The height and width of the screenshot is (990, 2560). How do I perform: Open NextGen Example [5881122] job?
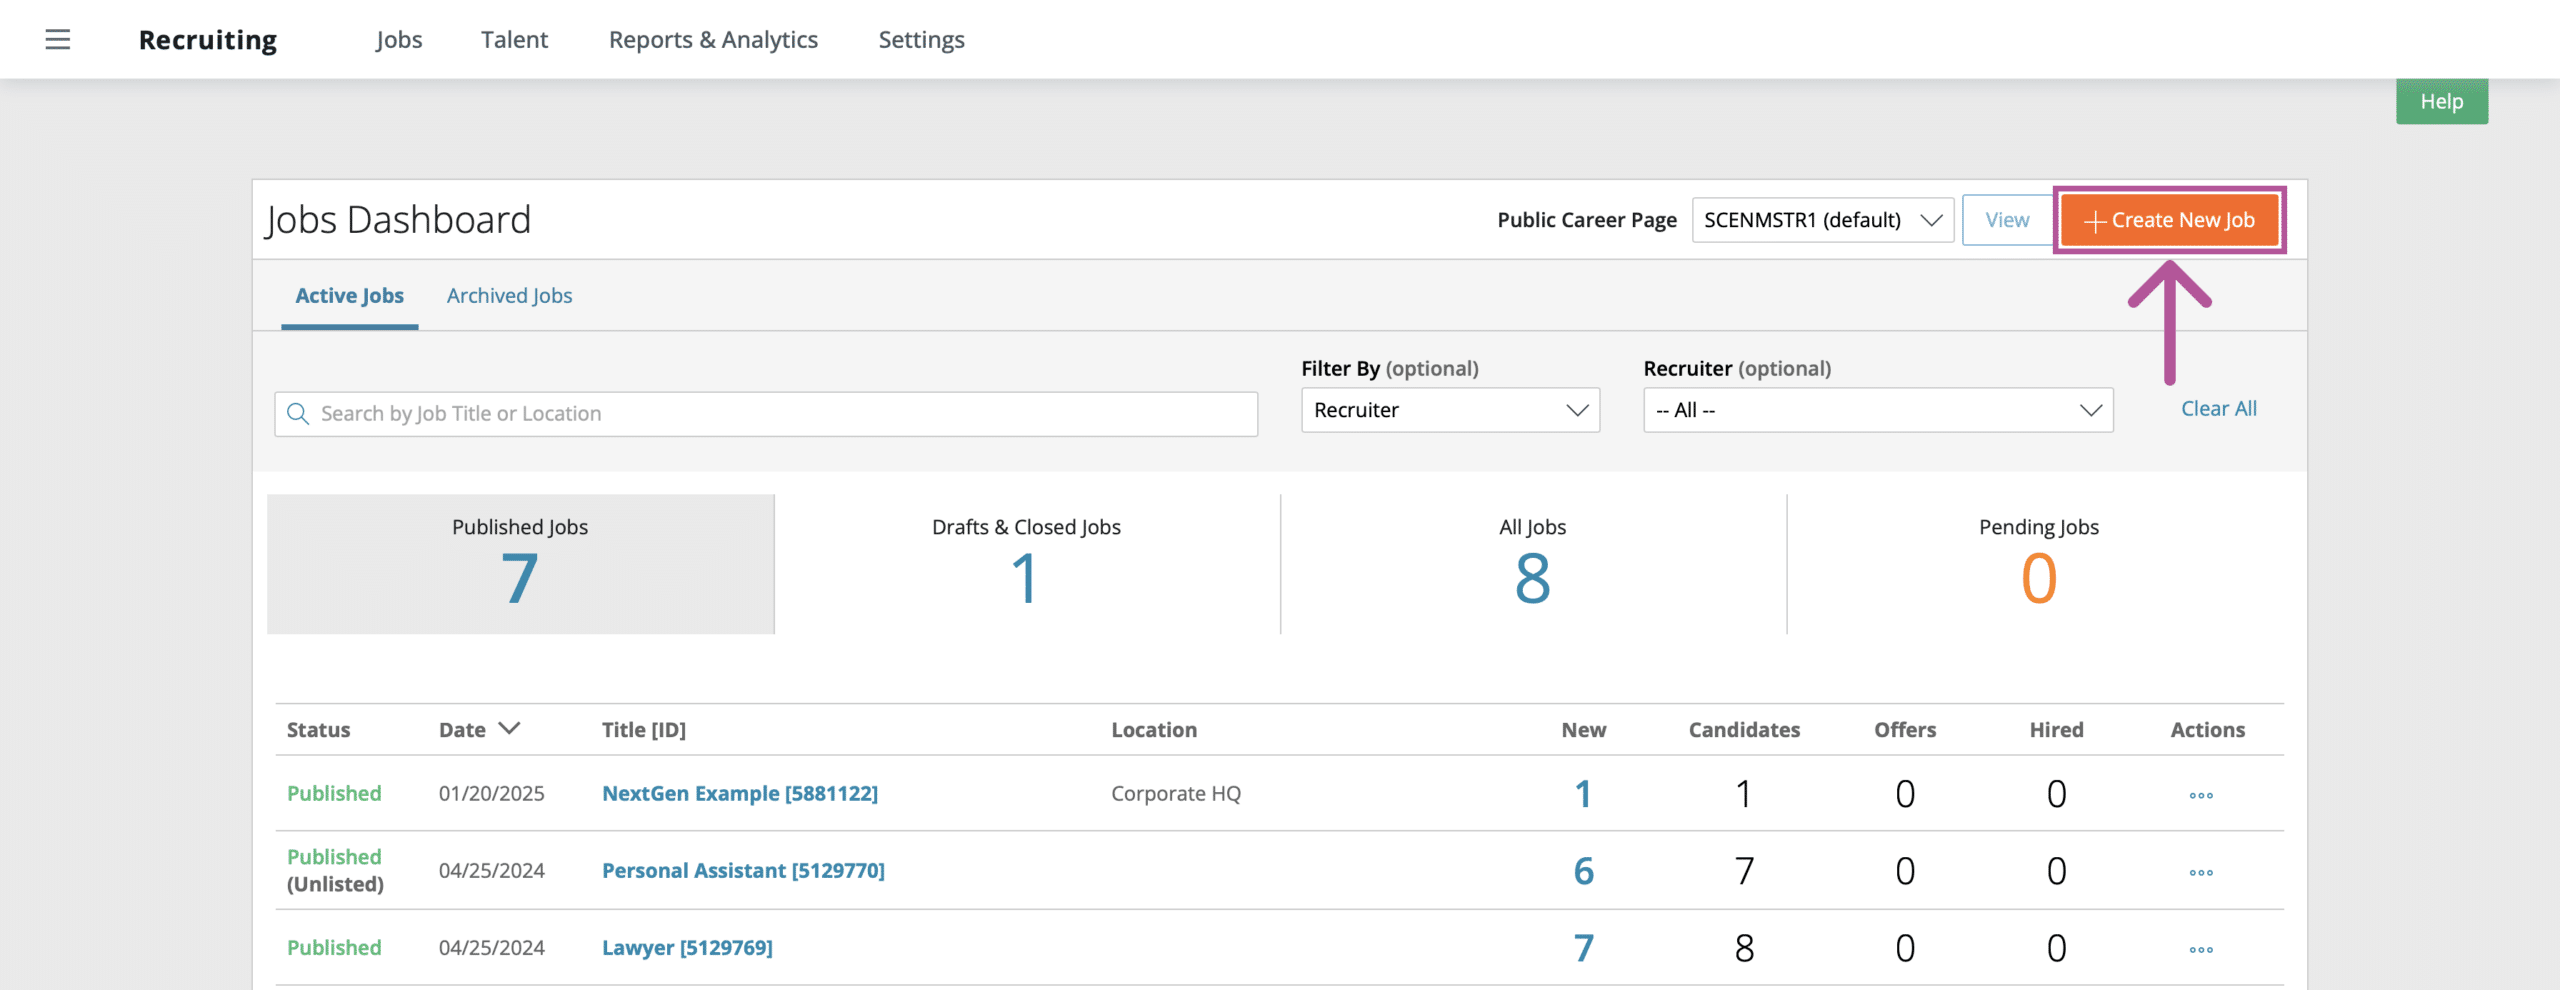740,794
